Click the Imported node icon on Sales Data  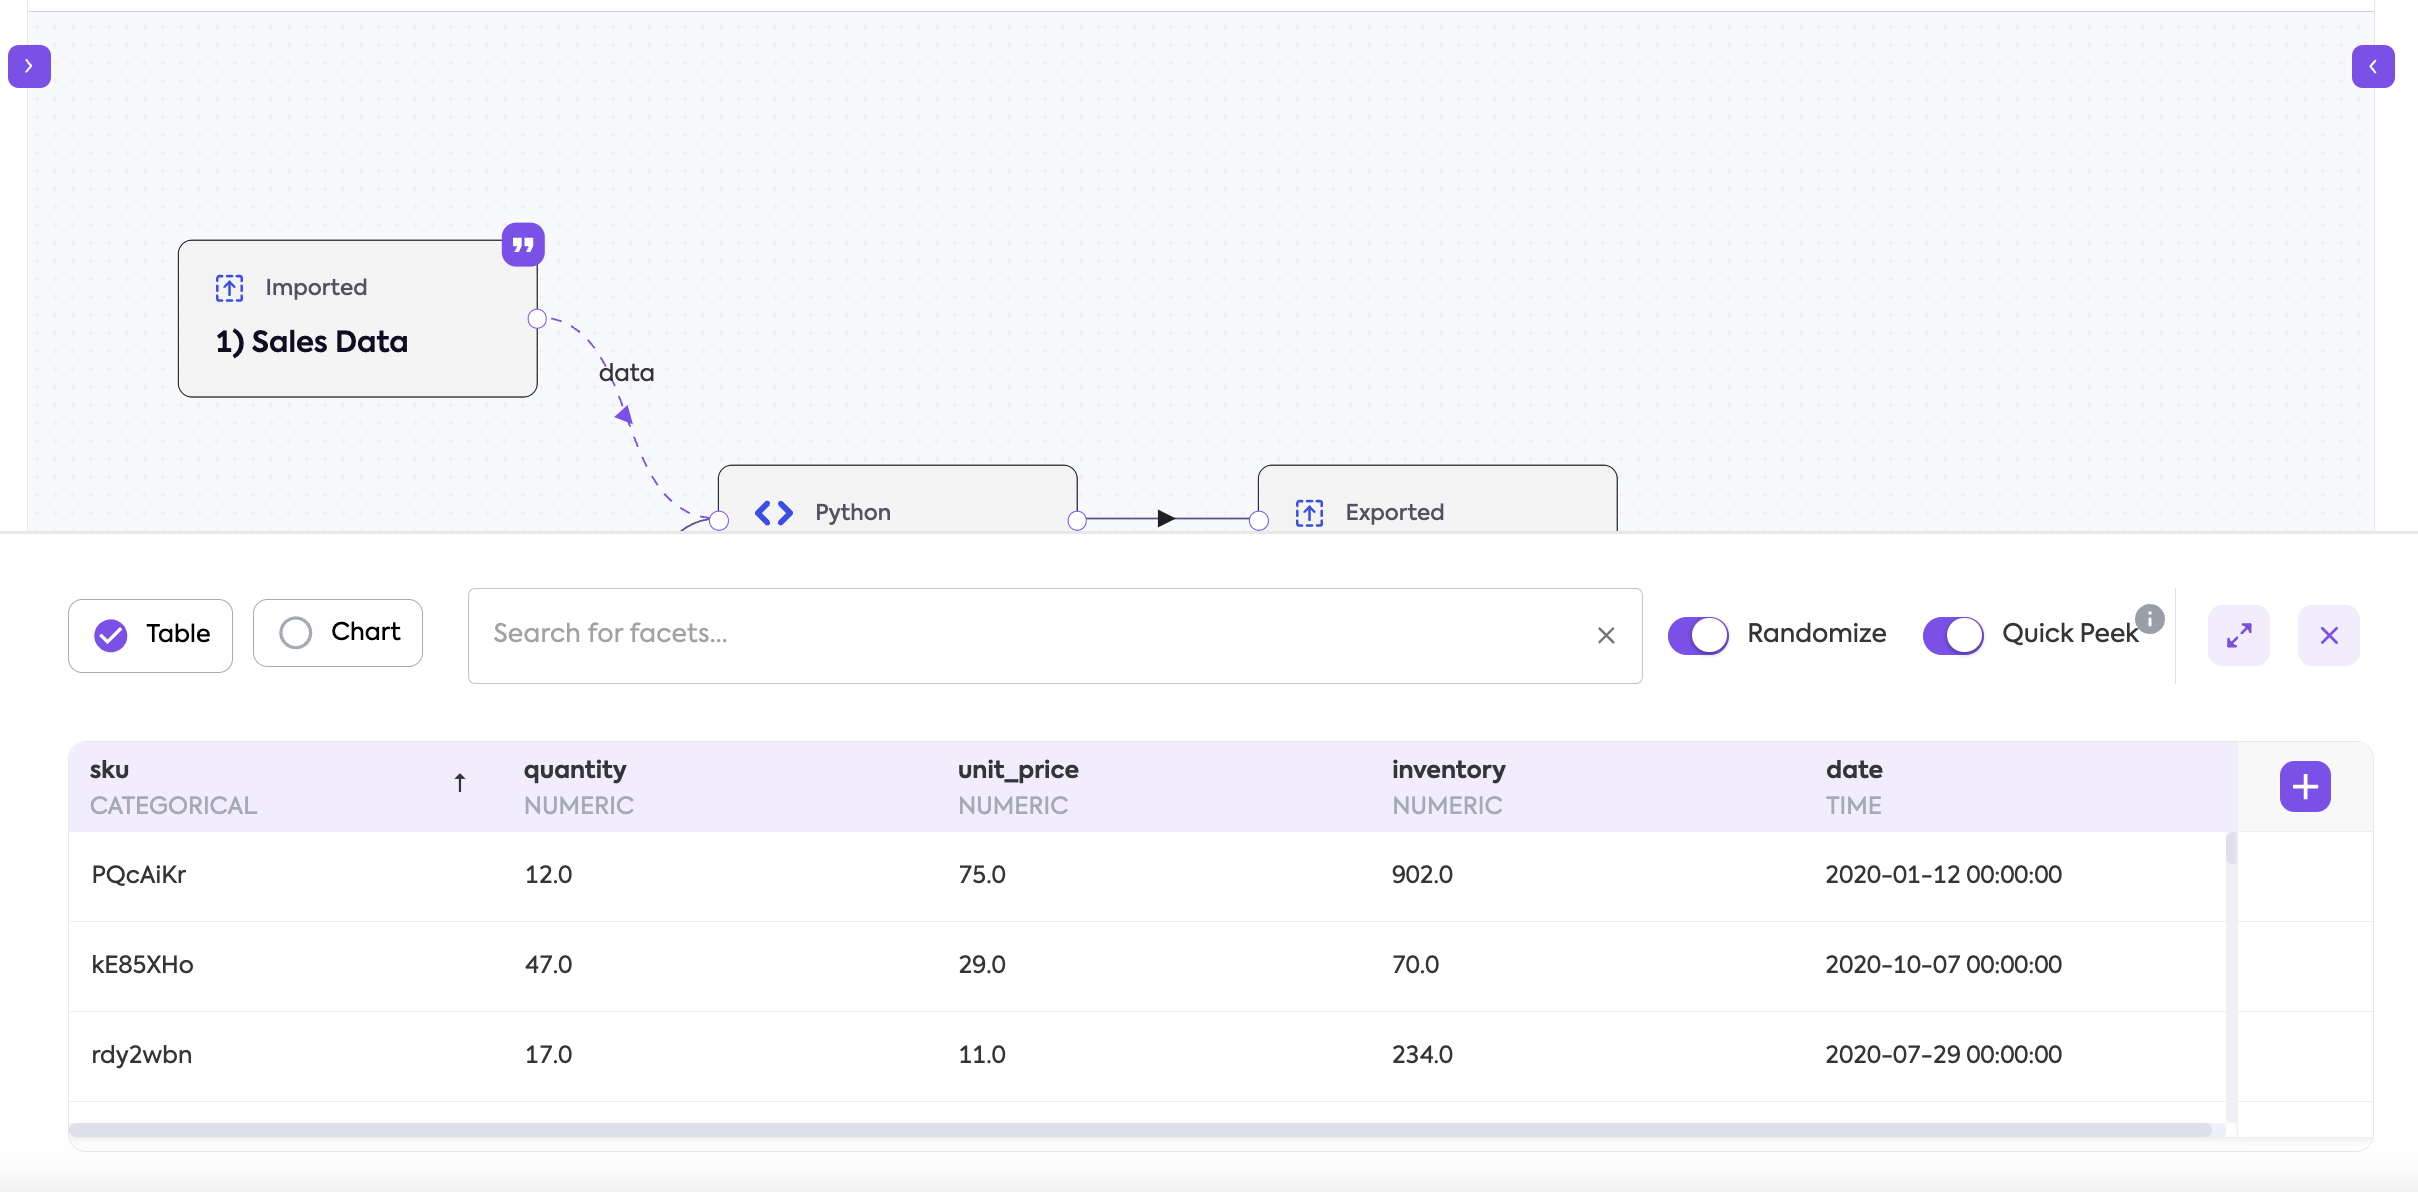(229, 288)
